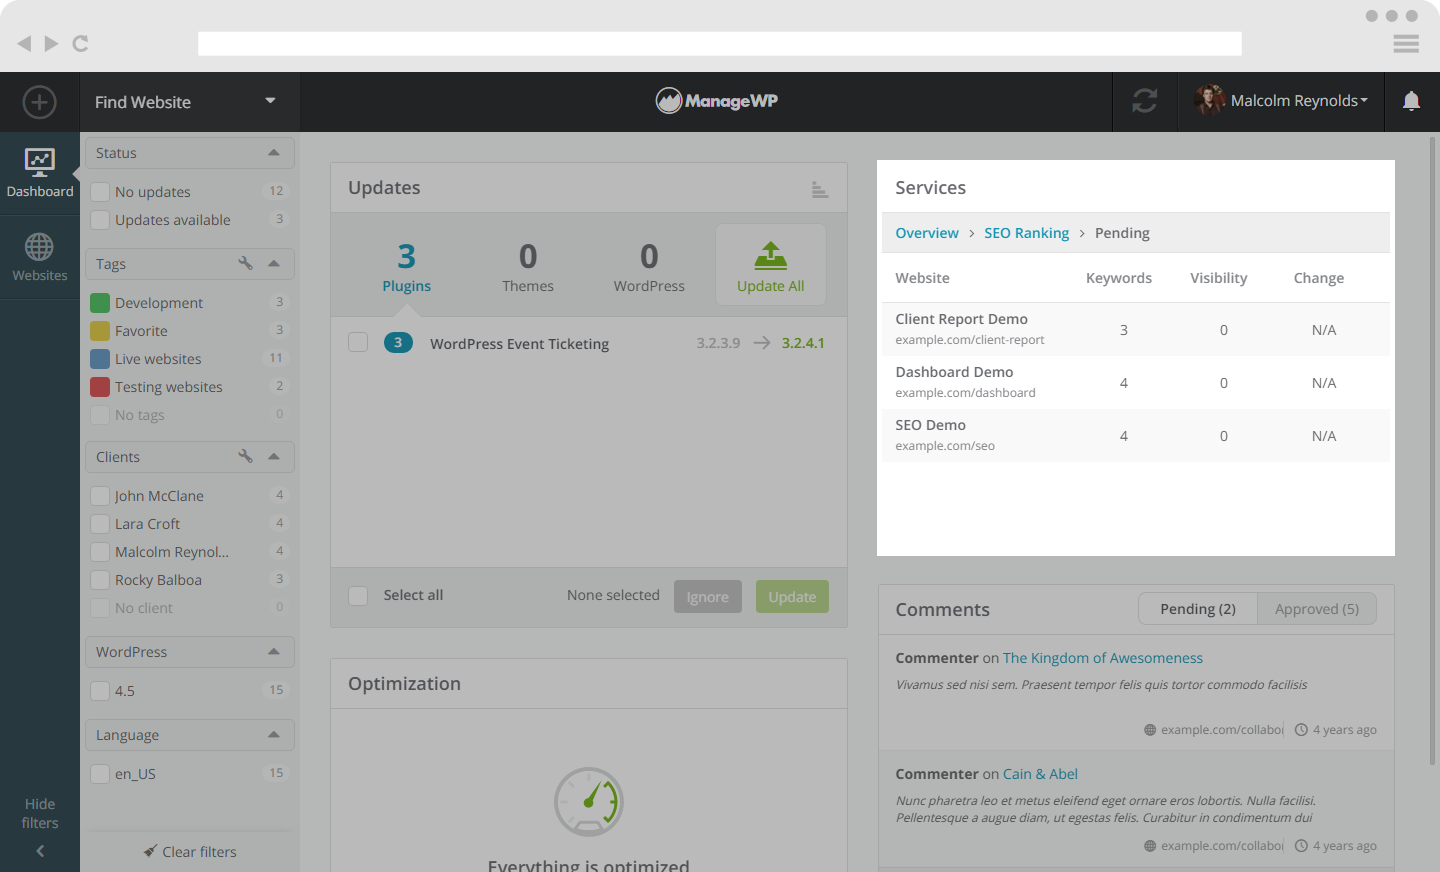Check the No updates filter

[x=100, y=192]
